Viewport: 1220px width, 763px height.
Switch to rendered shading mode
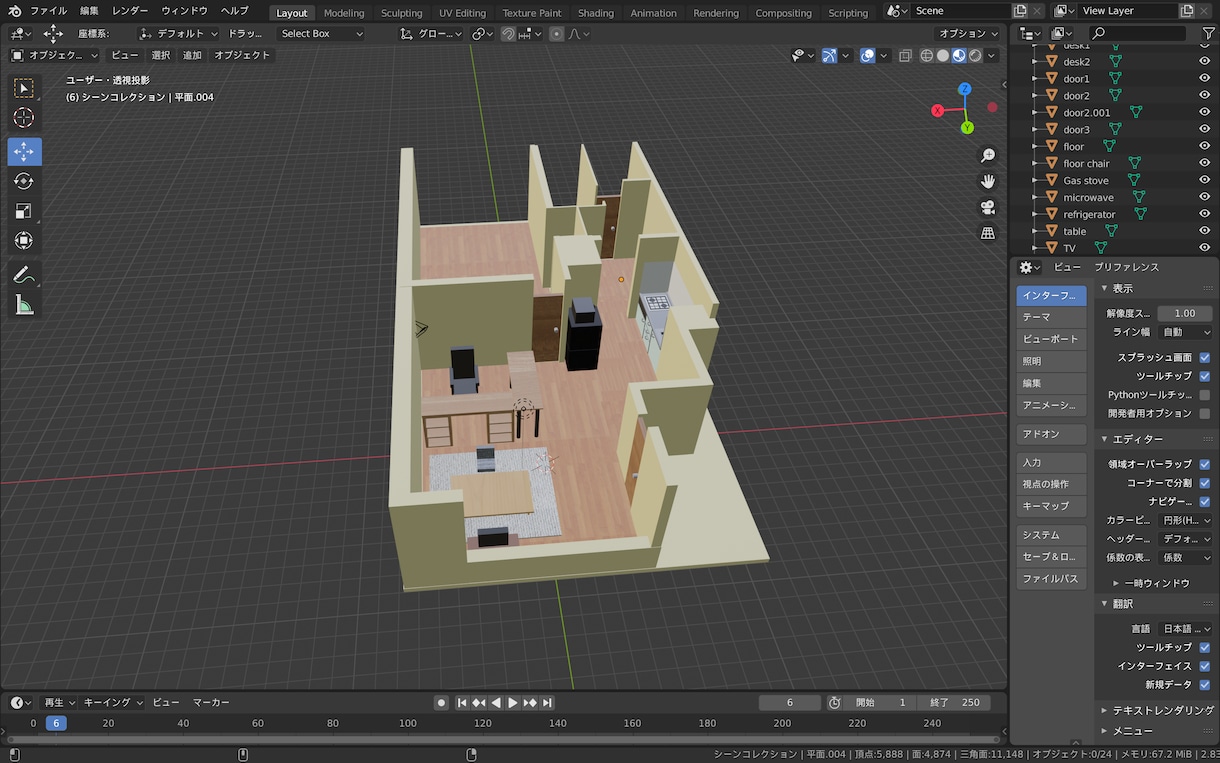coord(974,56)
